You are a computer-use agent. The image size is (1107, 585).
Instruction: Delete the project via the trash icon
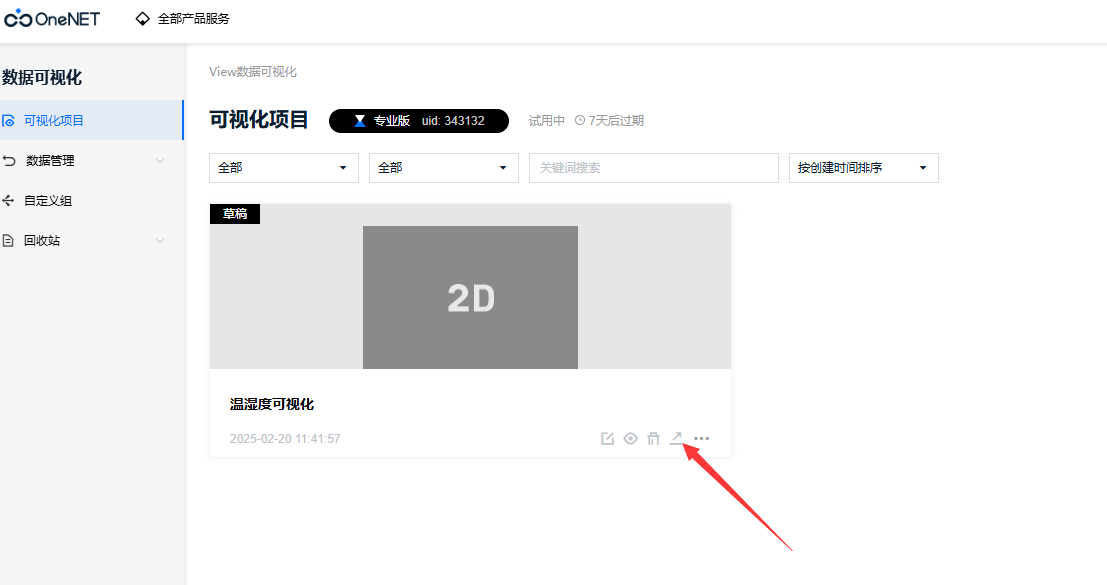pyautogui.click(x=654, y=438)
